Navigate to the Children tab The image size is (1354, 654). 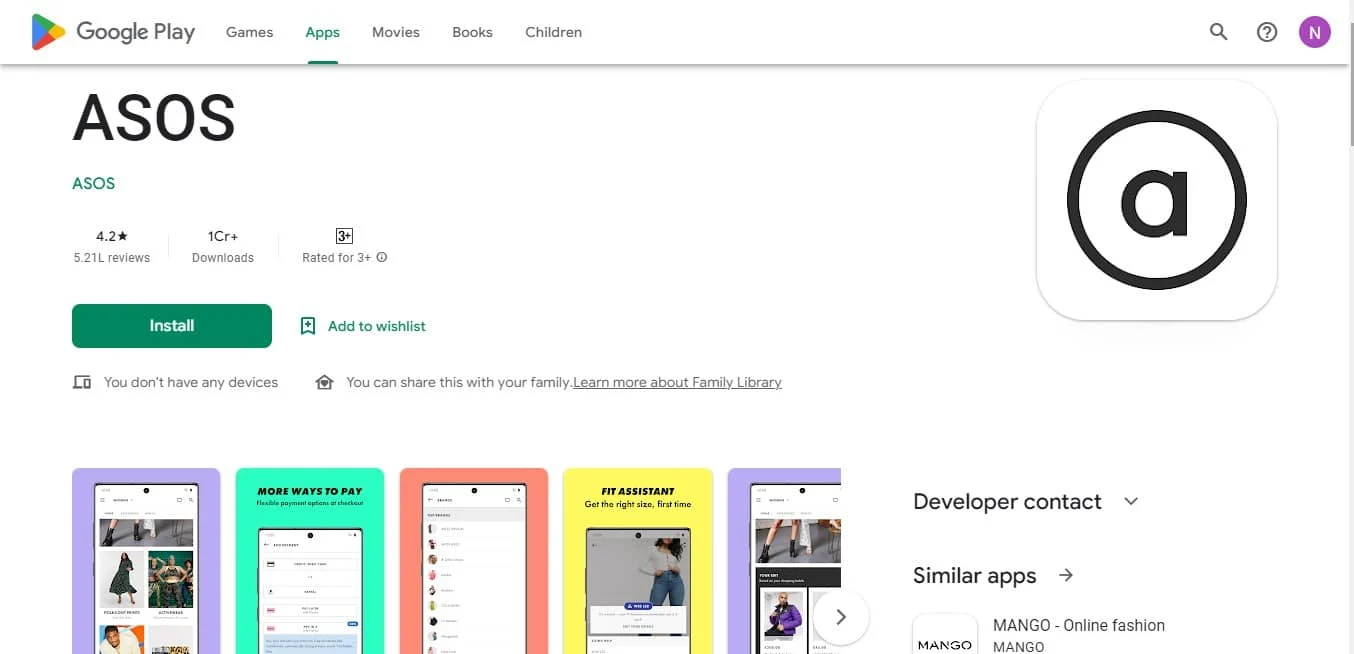pos(553,32)
